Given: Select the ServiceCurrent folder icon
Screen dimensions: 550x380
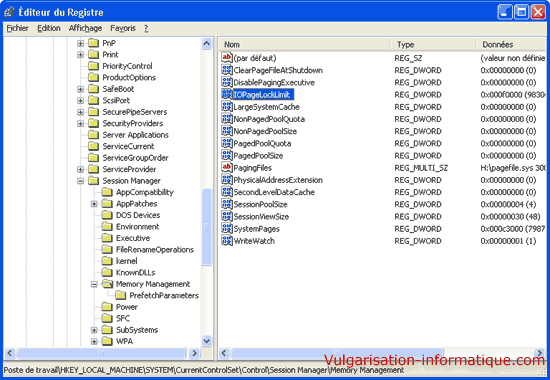Looking at the screenshot, I should [93, 146].
